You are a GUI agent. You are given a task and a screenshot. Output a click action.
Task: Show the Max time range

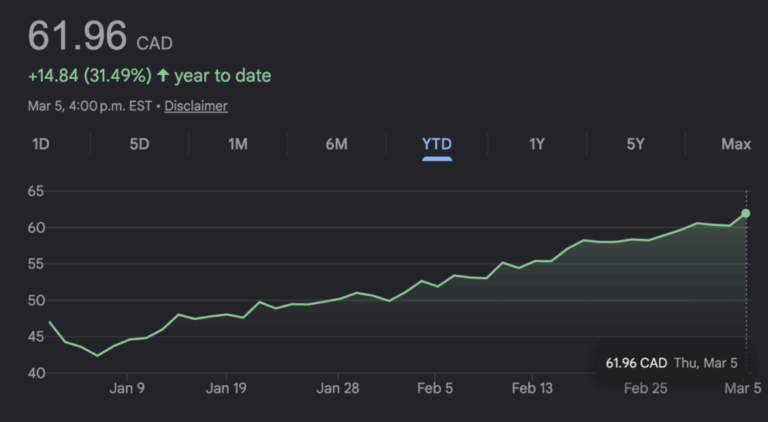(x=735, y=144)
